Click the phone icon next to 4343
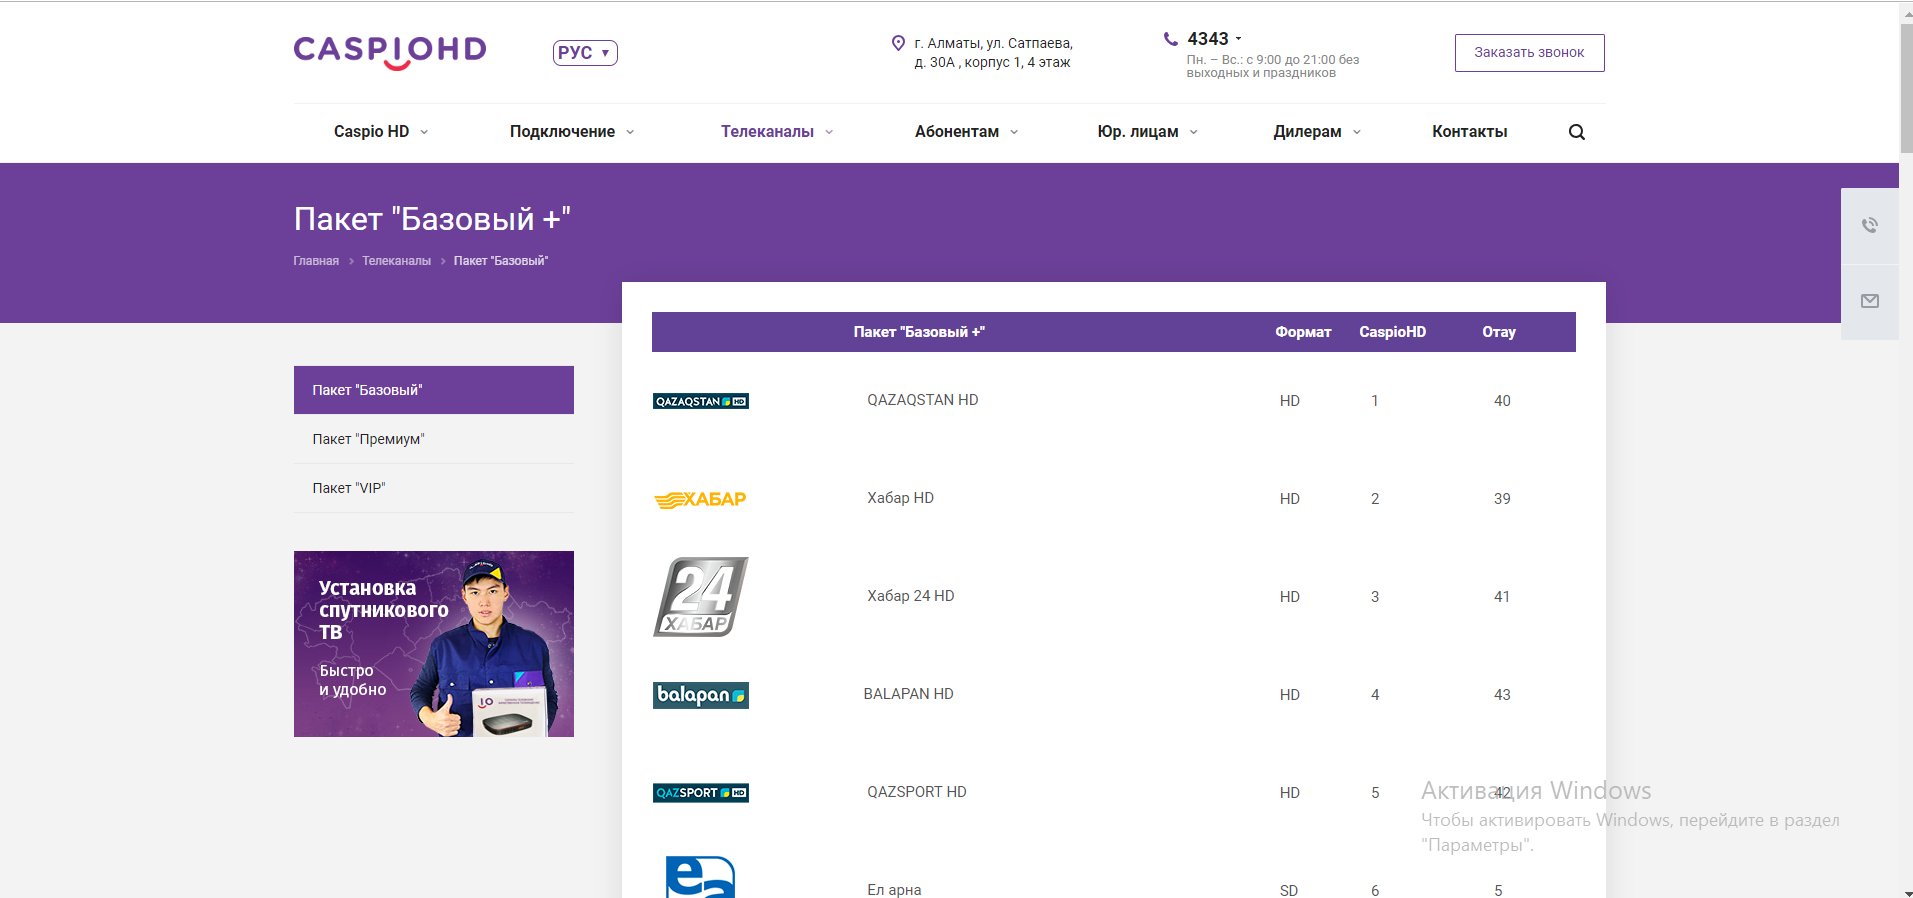The height and width of the screenshot is (898, 1913). [x=1170, y=39]
